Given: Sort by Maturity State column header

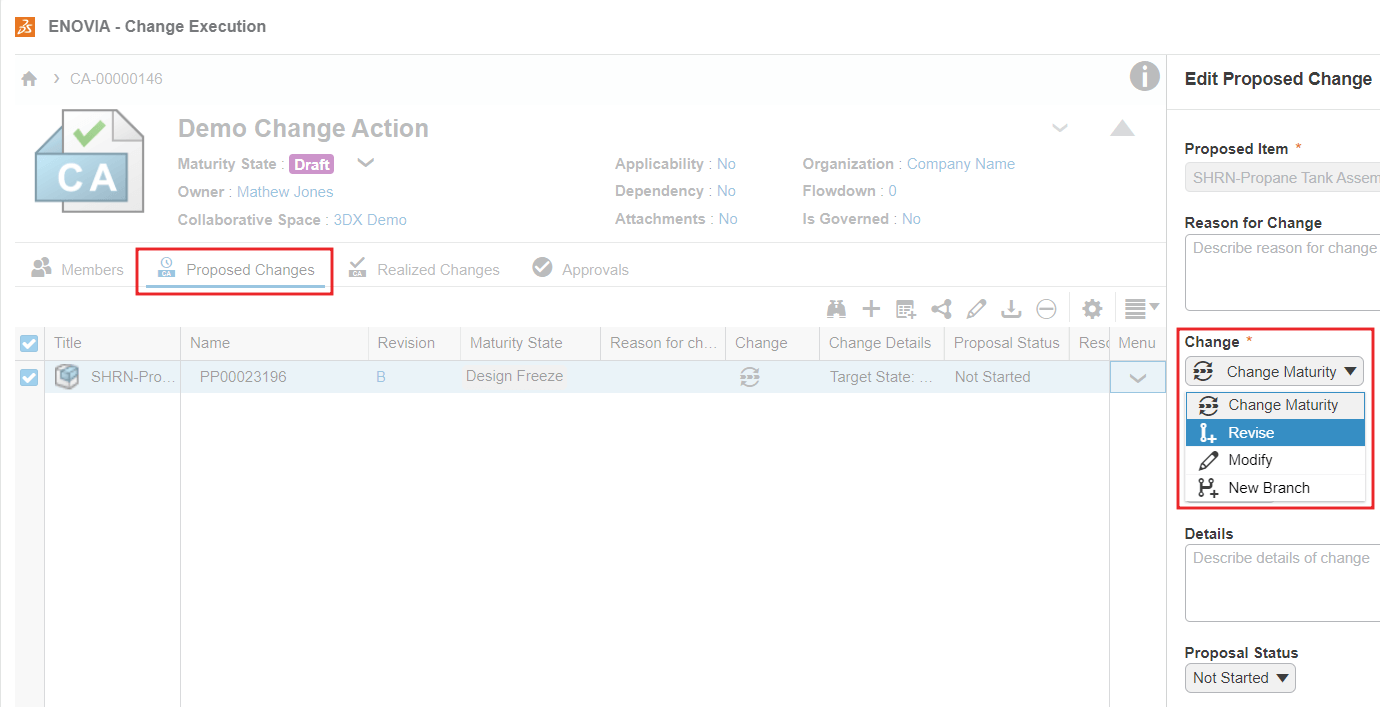Looking at the screenshot, I should tap(530, 343).
